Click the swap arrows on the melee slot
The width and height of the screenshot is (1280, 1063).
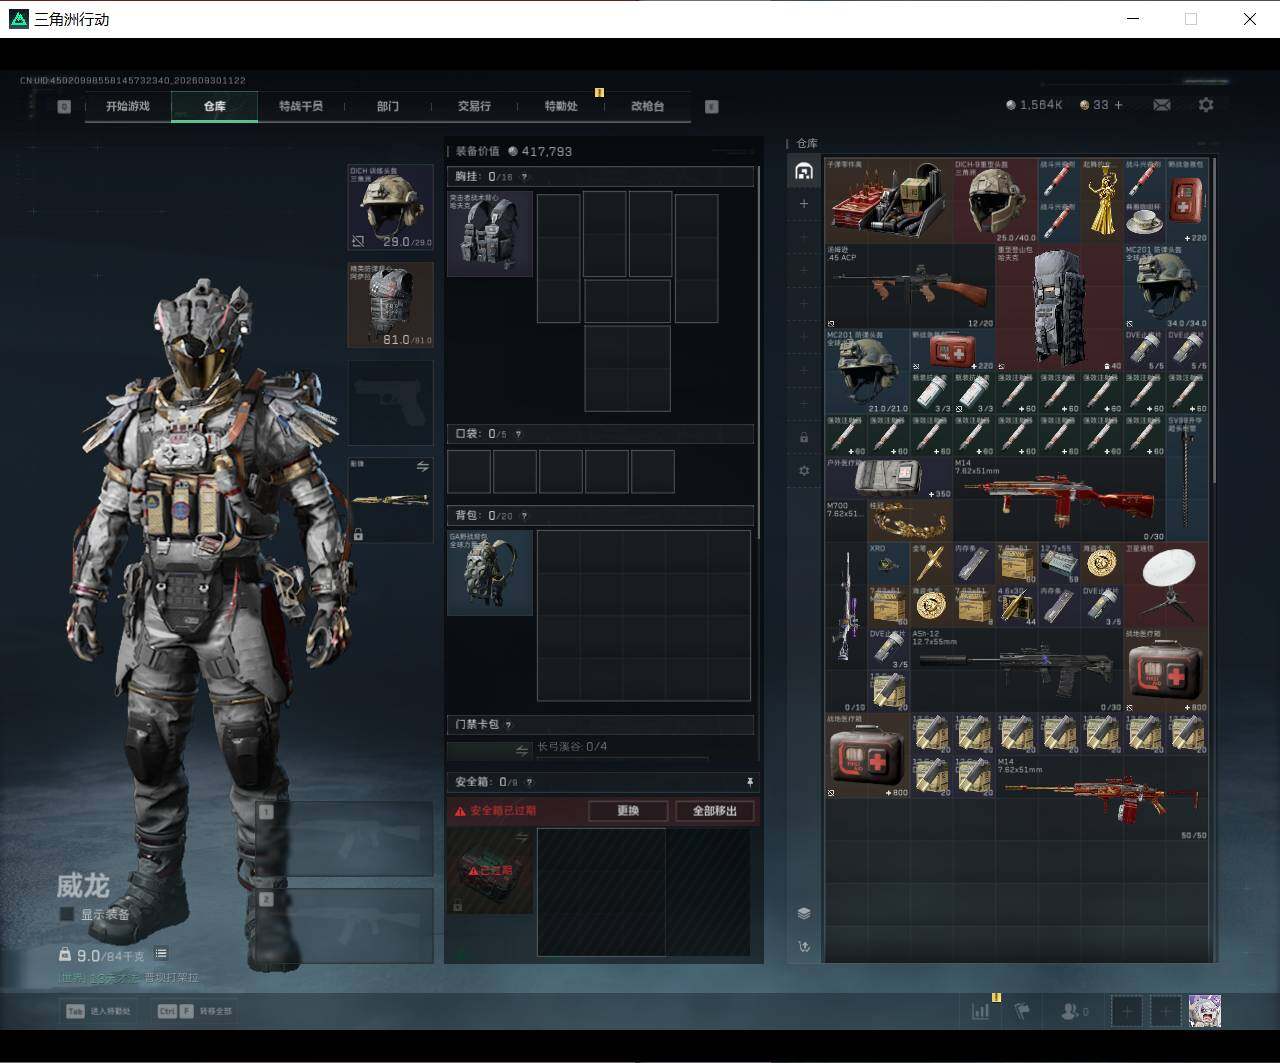click(x=422, y=467)
